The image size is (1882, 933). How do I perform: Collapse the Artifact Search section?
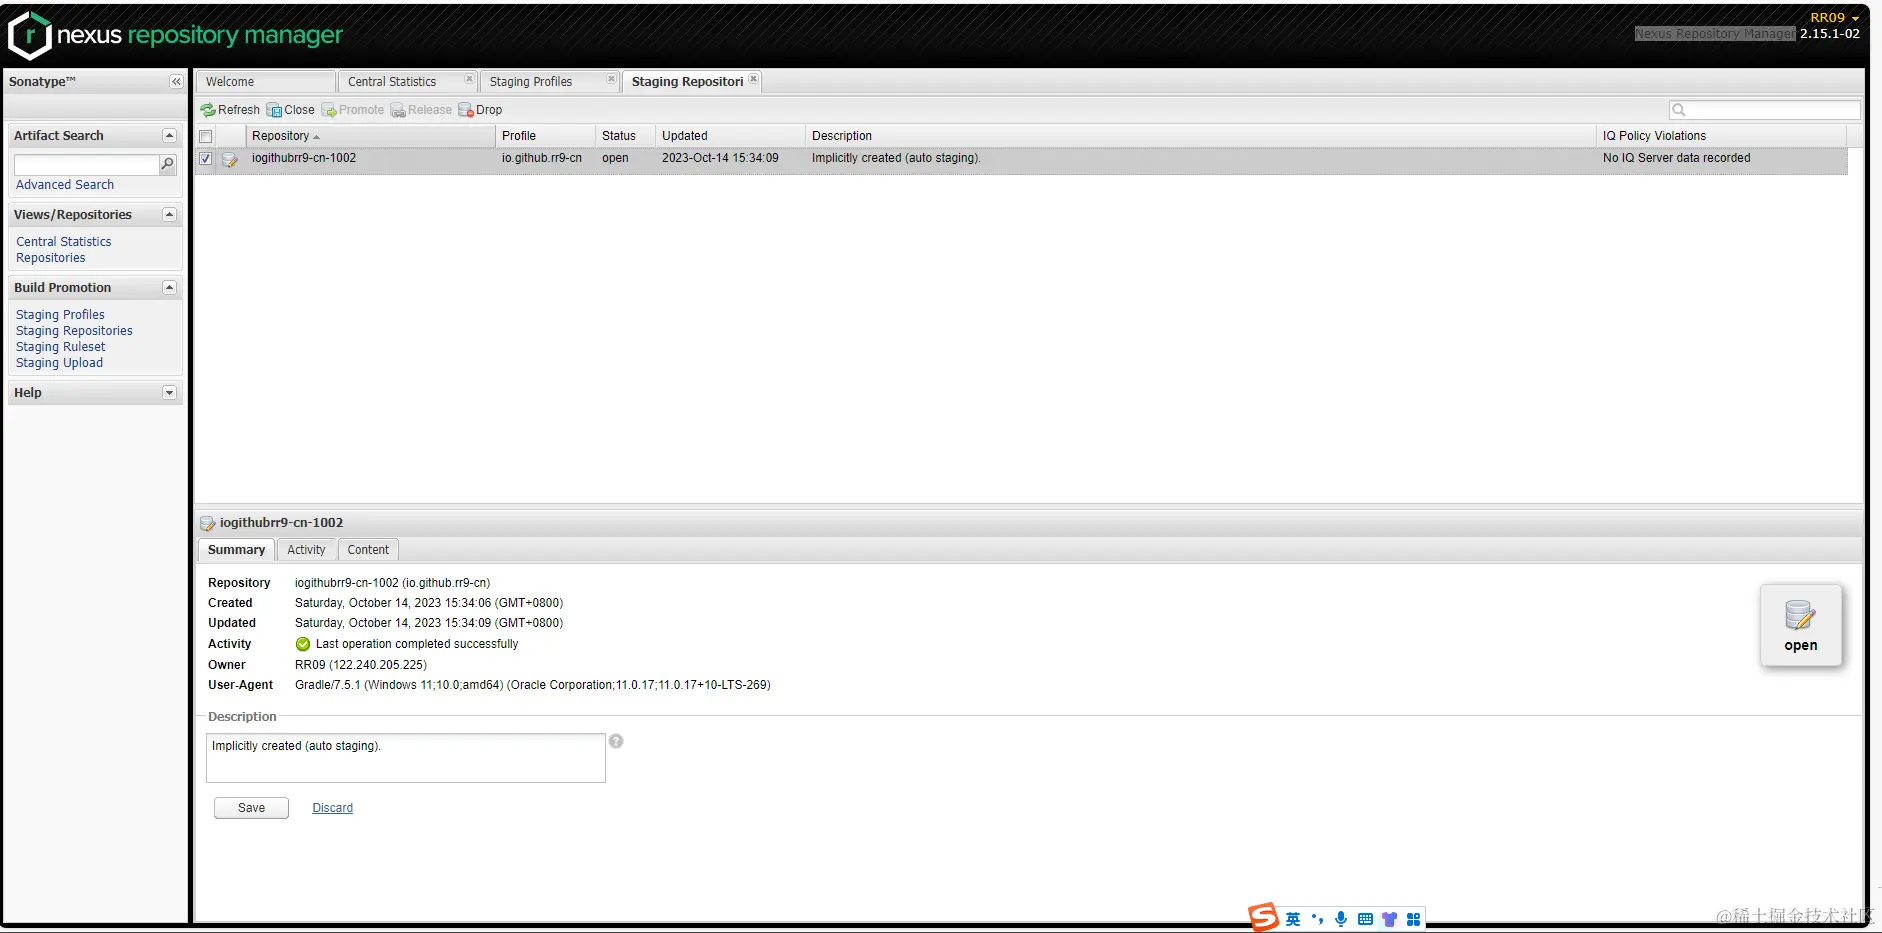pyautogui.click(x=169, y=136)
